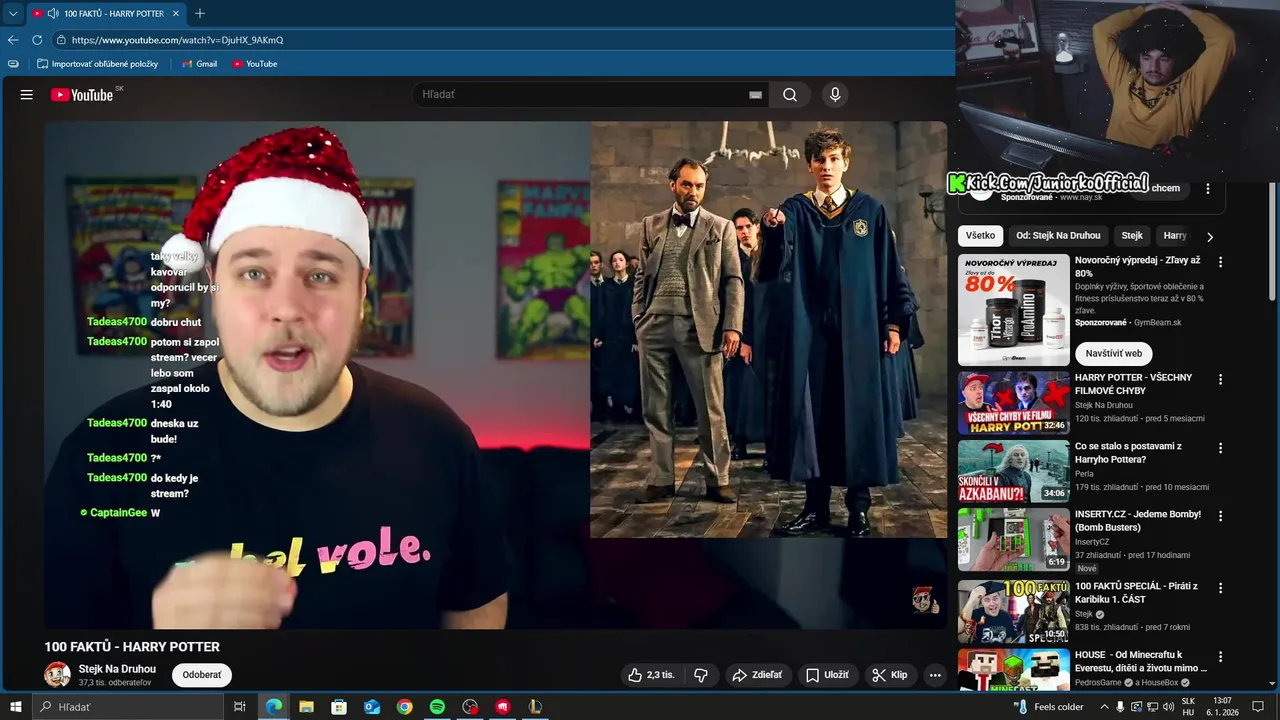Image resolution: width=1280 pixels, height=720 pixels.
Task: Select the Harry filter chip
Action: (x=1175, y=236)
